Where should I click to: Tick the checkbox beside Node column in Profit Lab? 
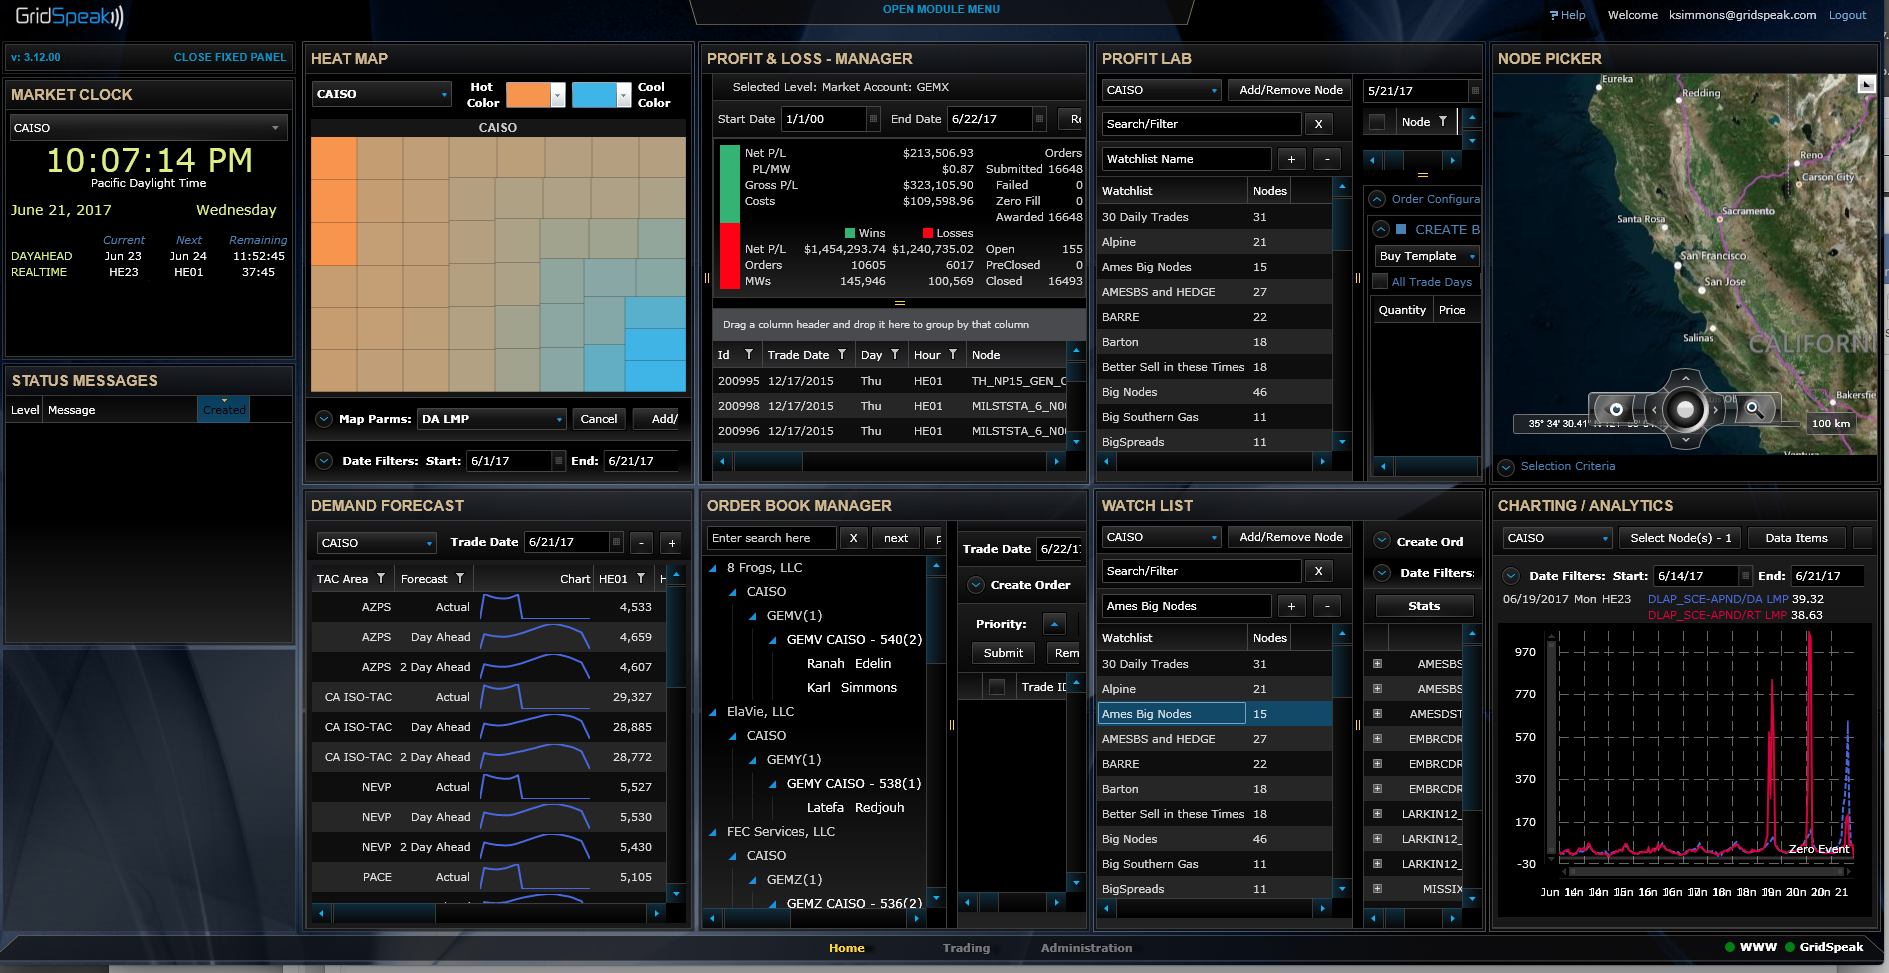click(1377, 122)
